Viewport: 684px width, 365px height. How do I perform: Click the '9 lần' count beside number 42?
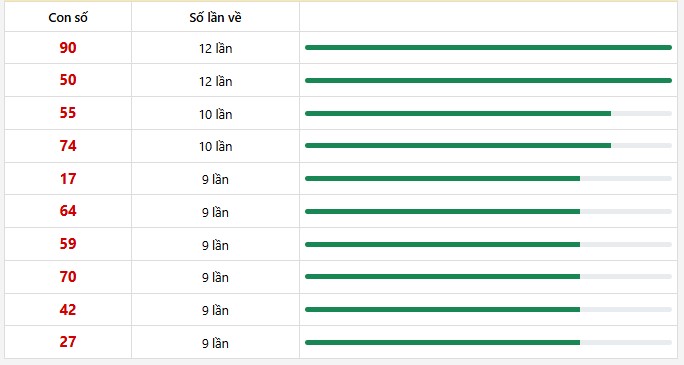215,310
